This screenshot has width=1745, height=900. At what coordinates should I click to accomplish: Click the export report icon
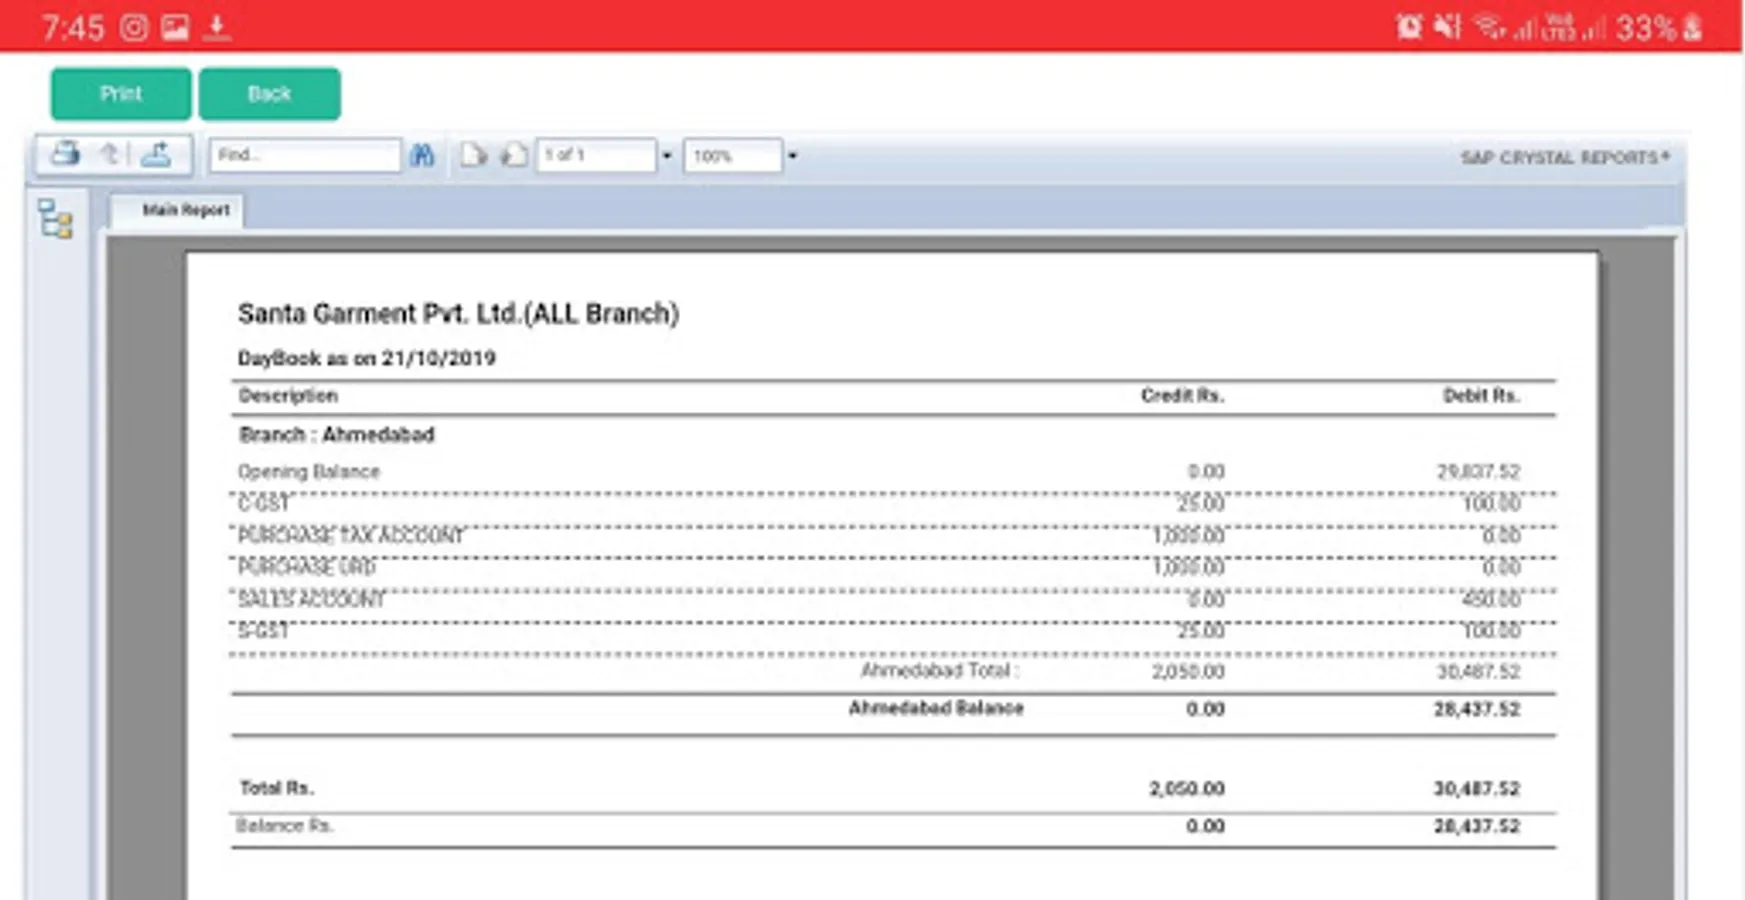coord(156,154)
